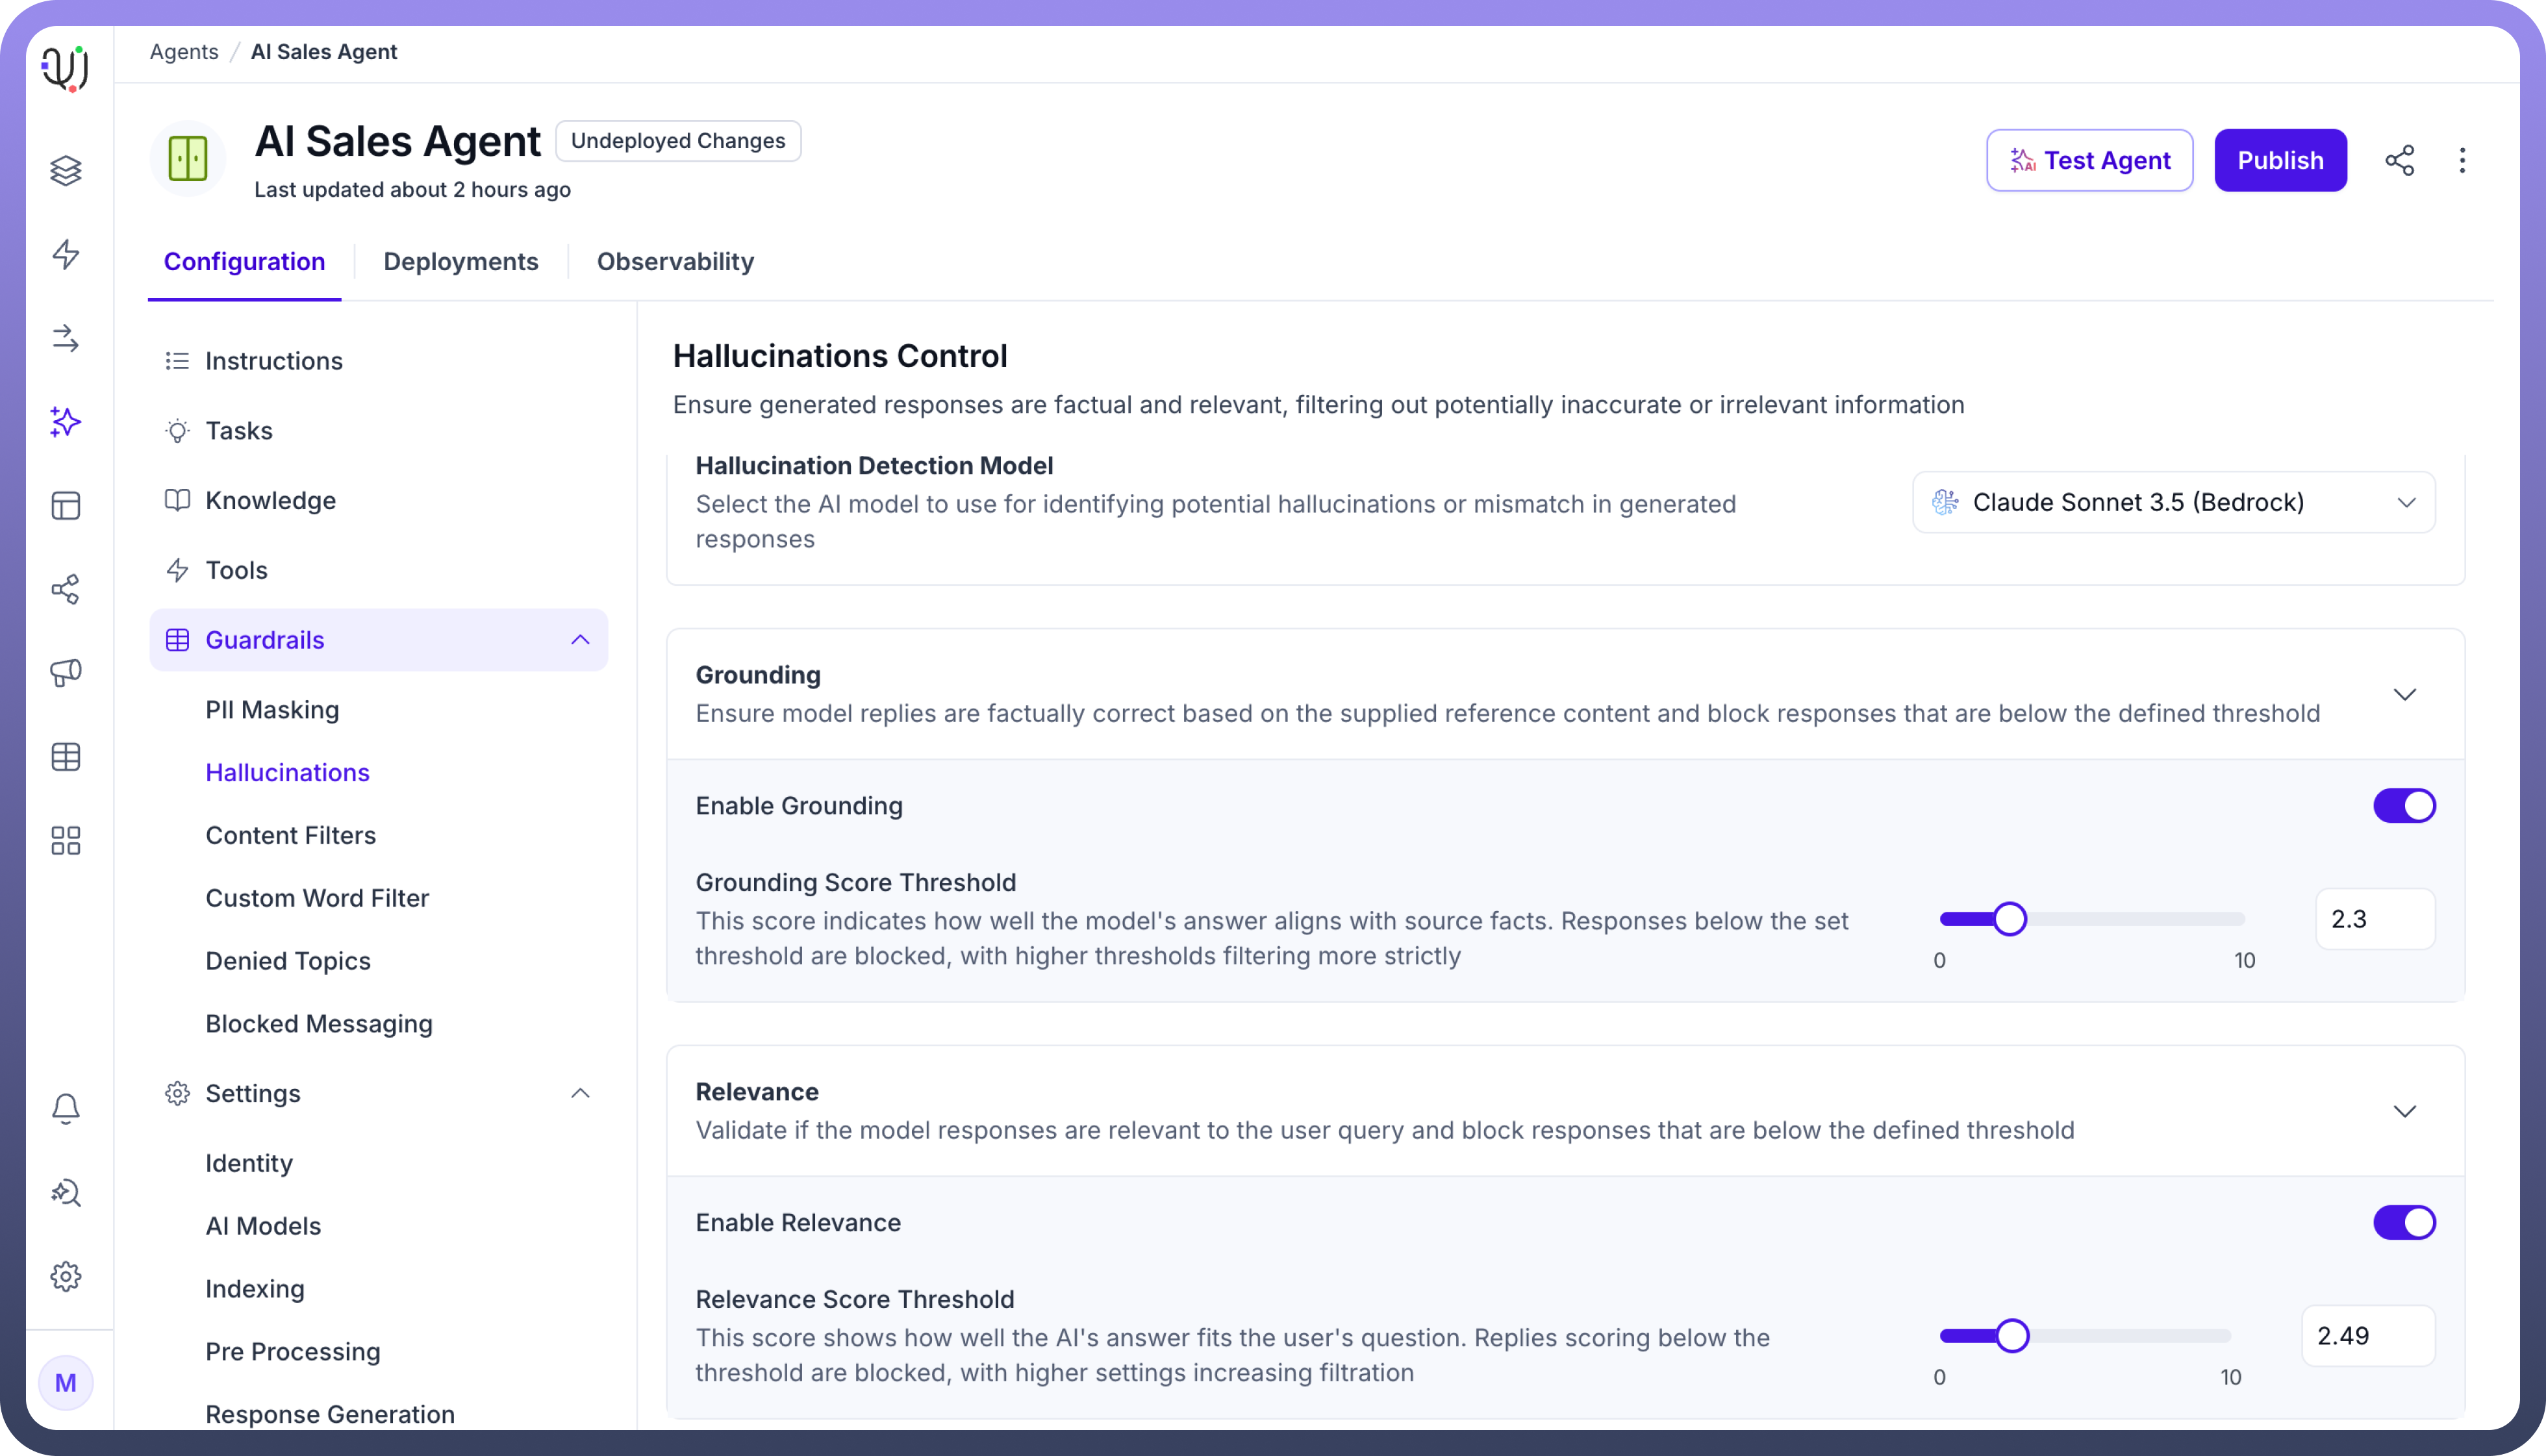Click the Publish button
The width and height of the screenshot is (2546, 1456).
(2280, 160)
